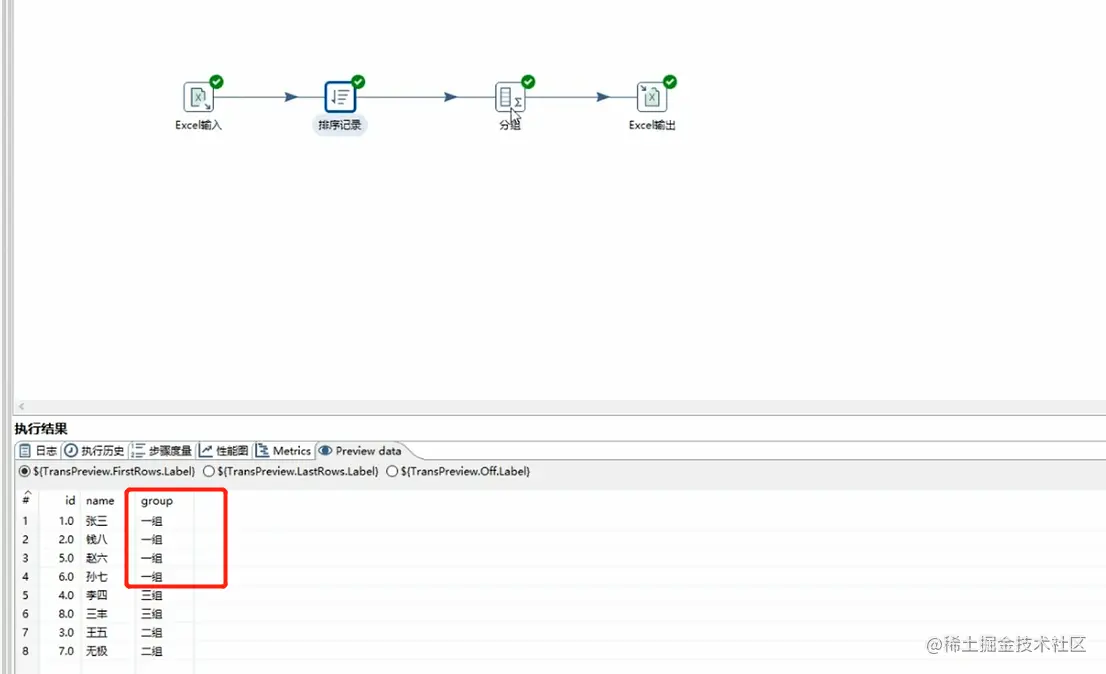This screenshot has height=674, width=1106.
Task: Click id cell 6.0
Action: 66,577
